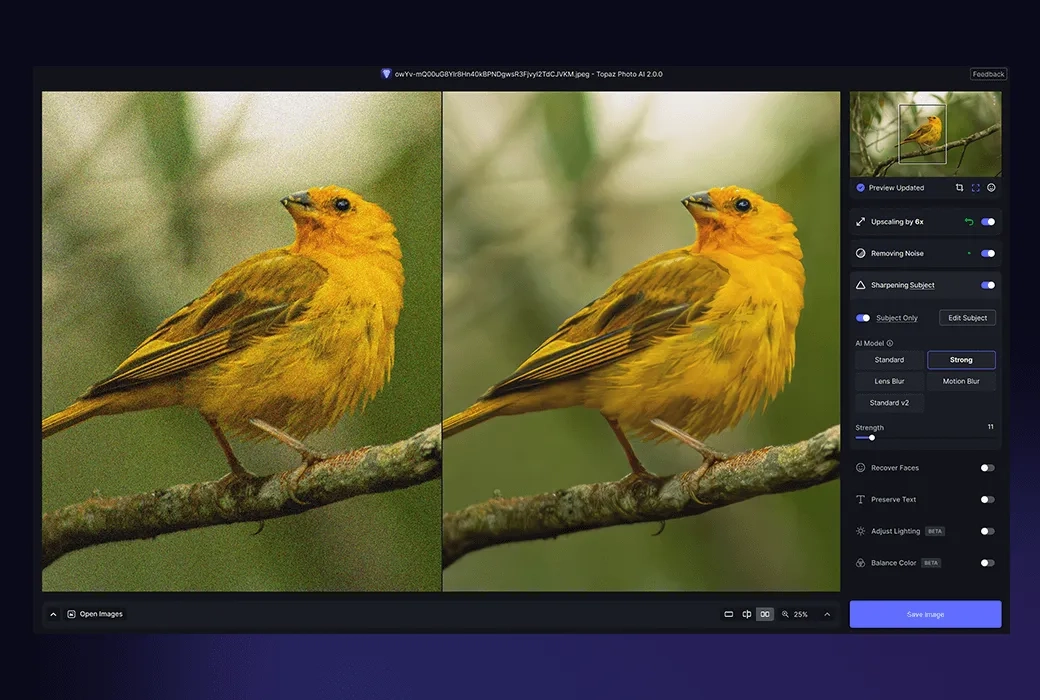This screenshot has width=1040, height=700.
Task: Click the original noisy bird preview
Action: coord(241,341)
